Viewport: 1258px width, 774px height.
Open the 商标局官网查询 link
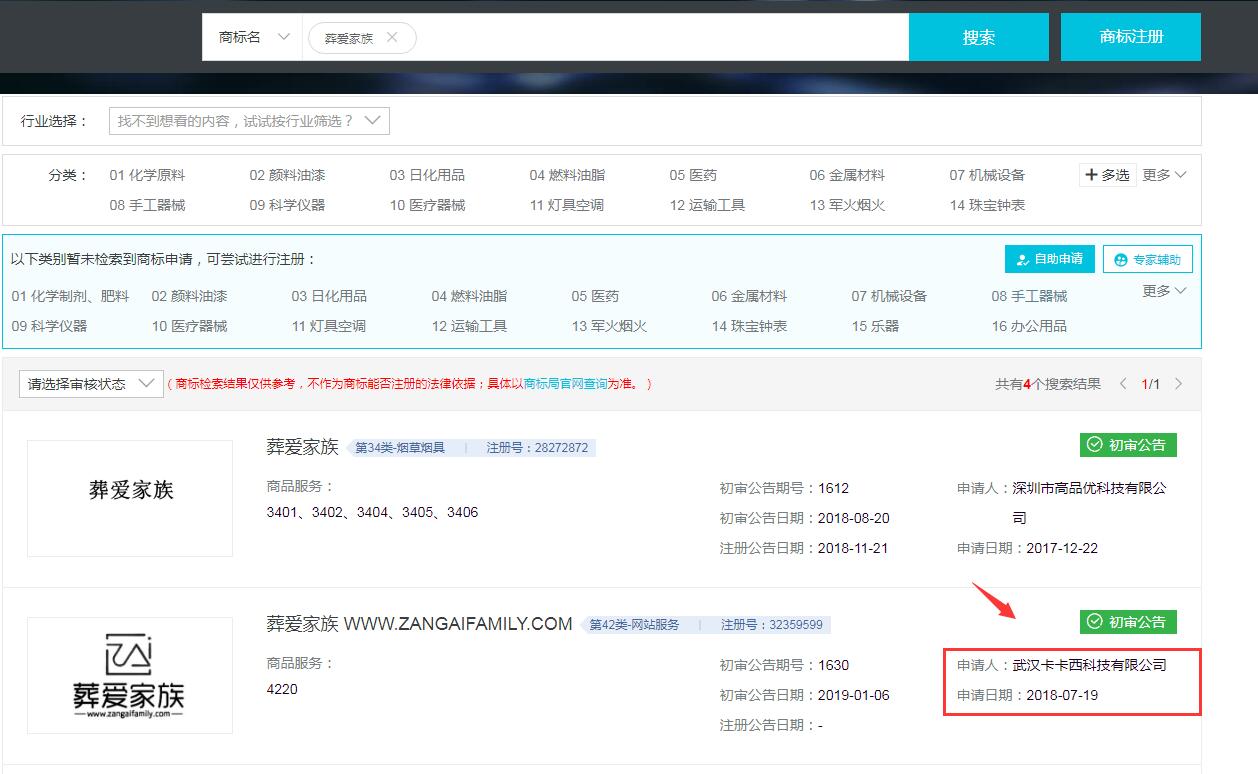[x=566, y=384]
